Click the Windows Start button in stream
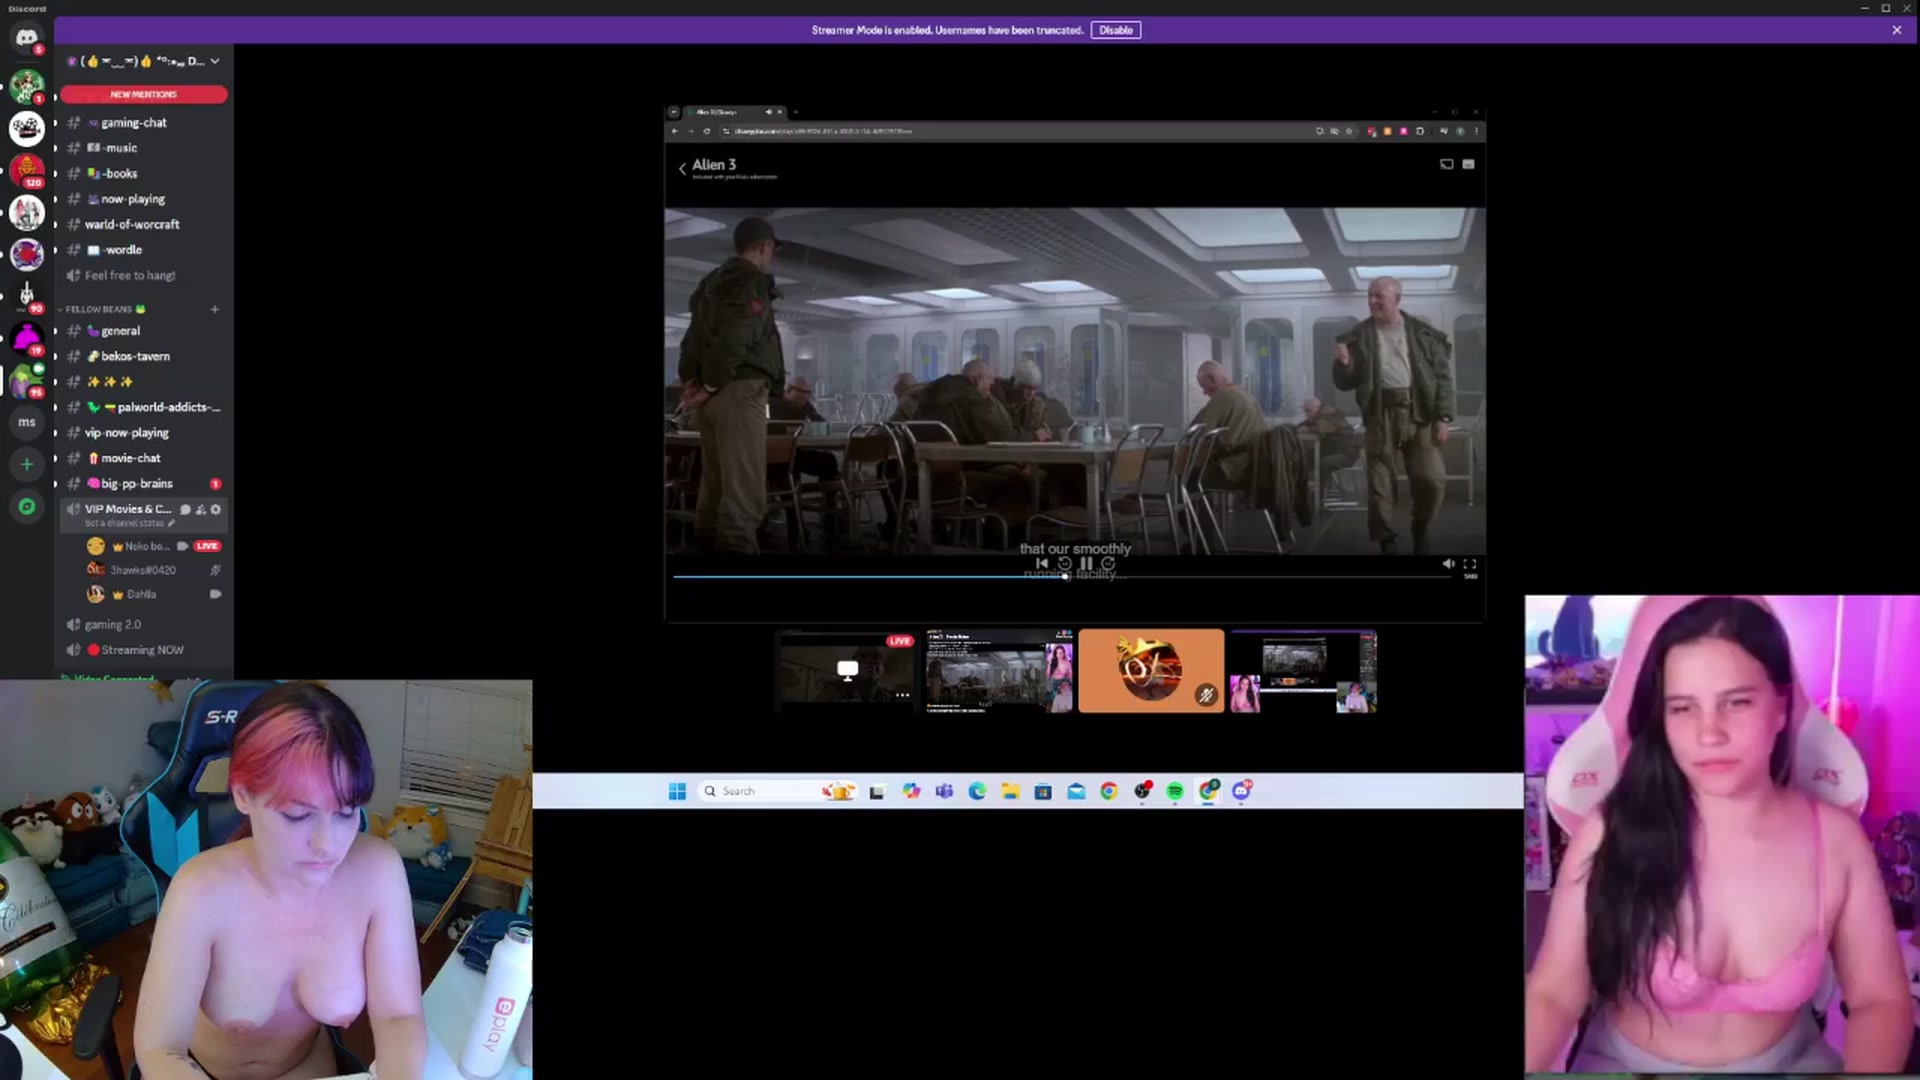Viewport: 1920px width, 1080px height. coord(677,791)
